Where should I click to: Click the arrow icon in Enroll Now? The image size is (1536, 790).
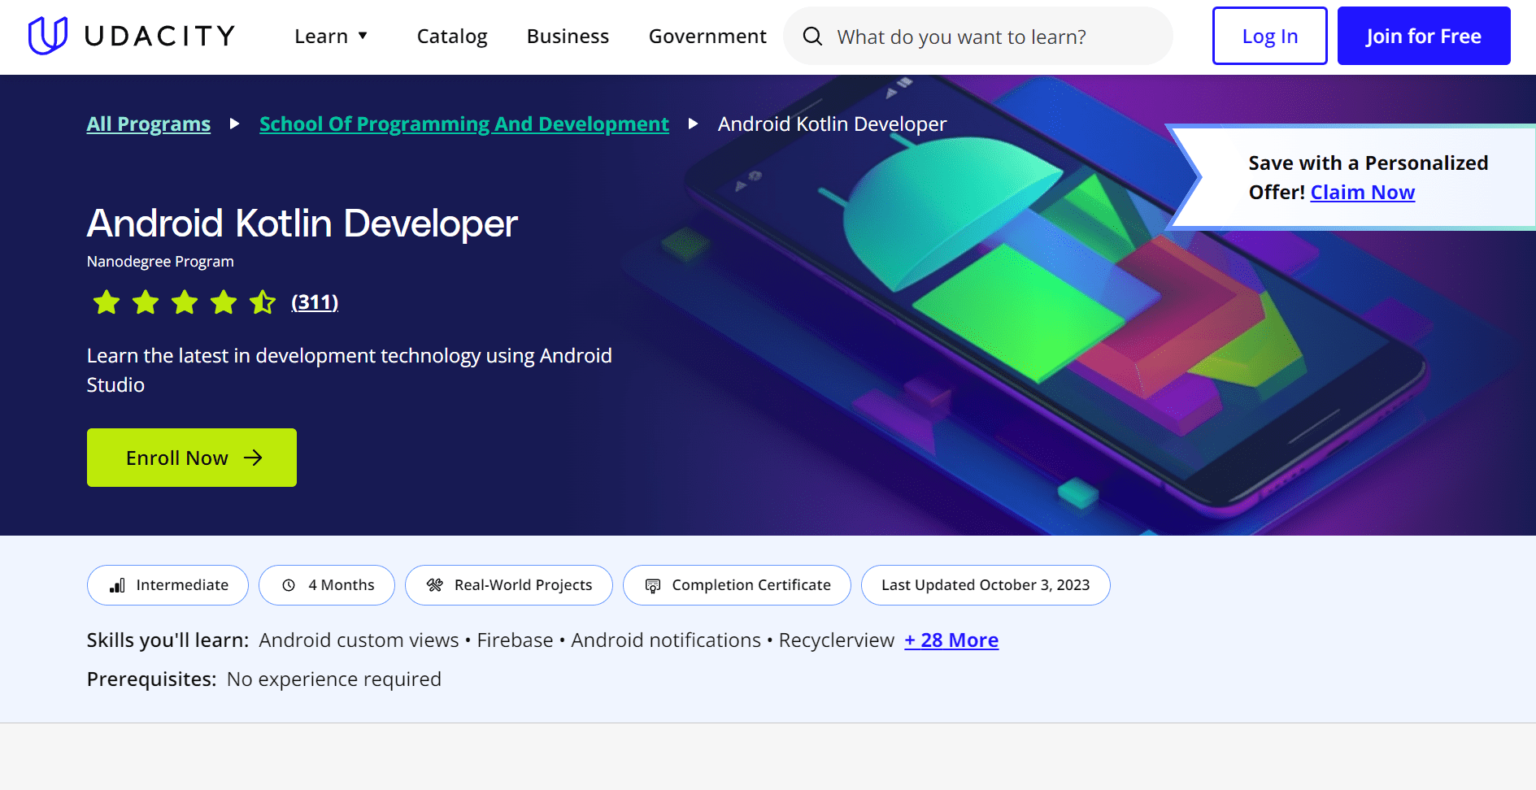pos(253,458)
